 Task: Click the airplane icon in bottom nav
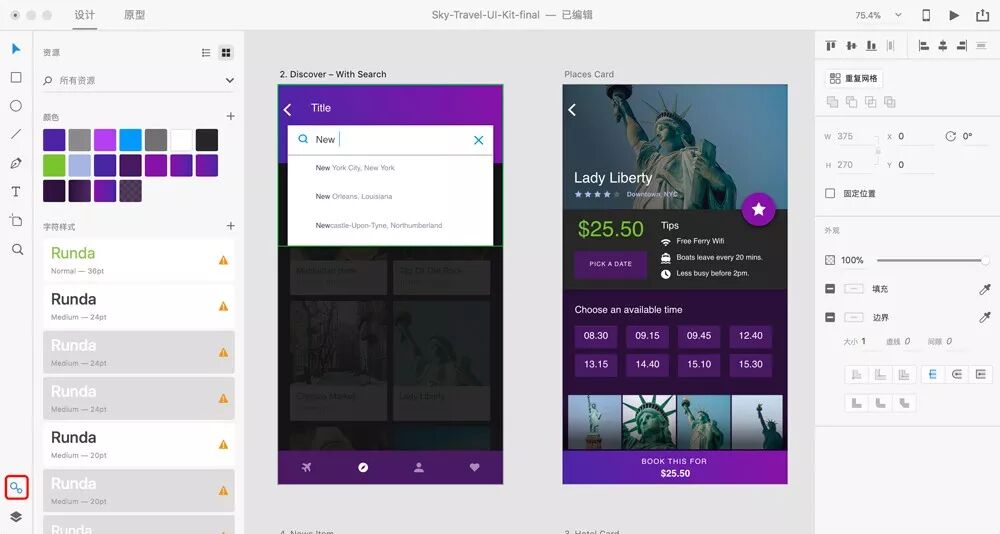point(306,467)
